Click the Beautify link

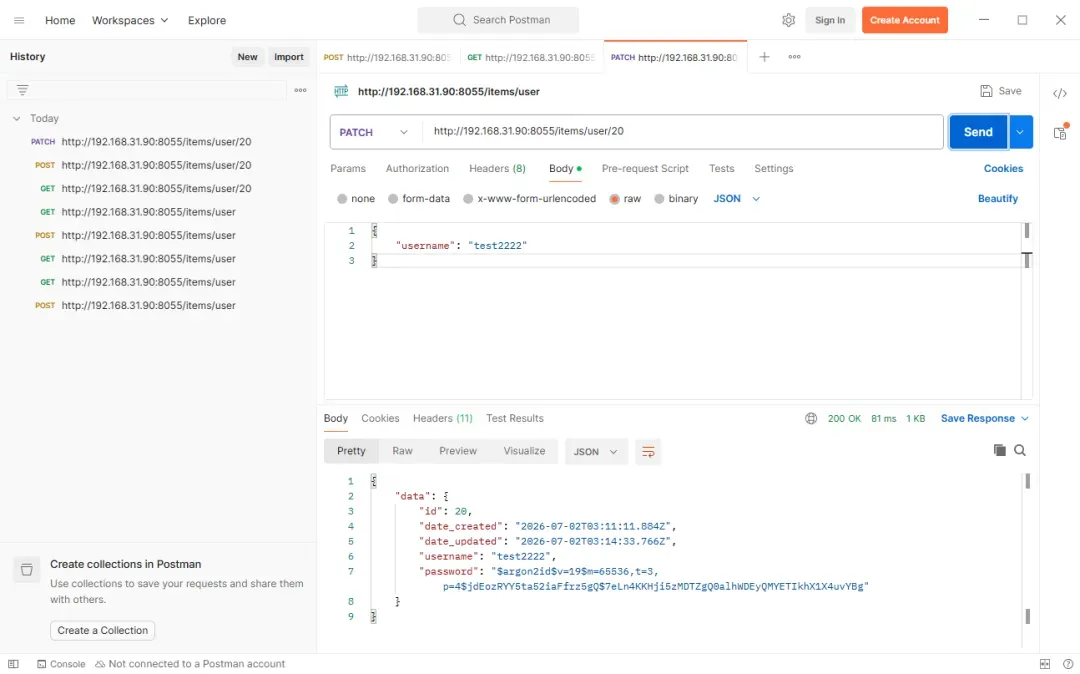click(997, 199)
